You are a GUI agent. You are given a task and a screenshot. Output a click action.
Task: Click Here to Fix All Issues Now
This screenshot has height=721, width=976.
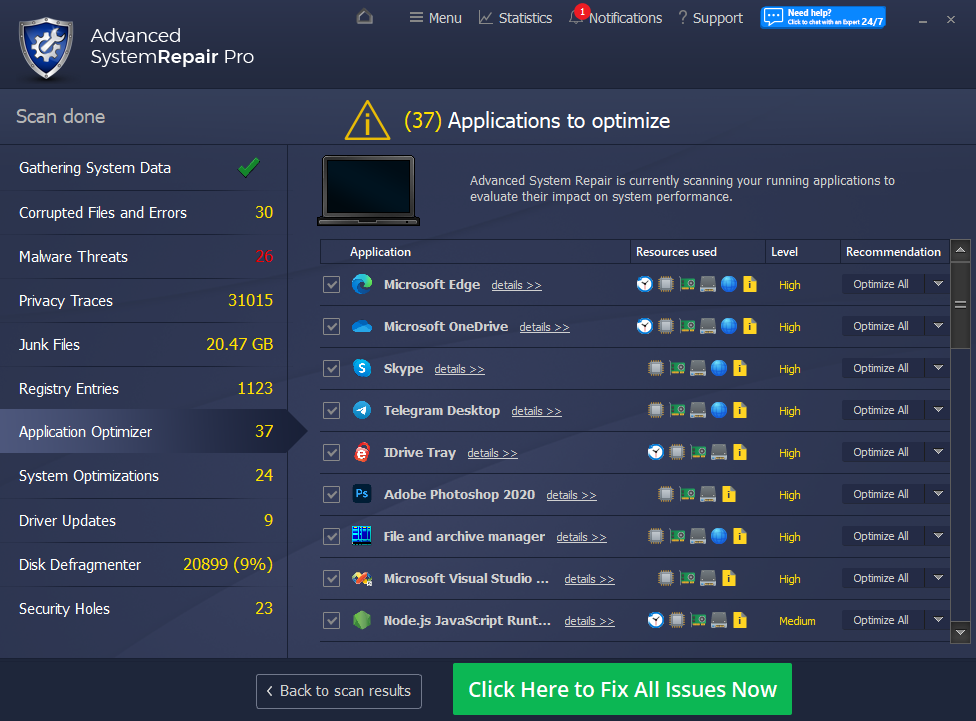(622, 690)
